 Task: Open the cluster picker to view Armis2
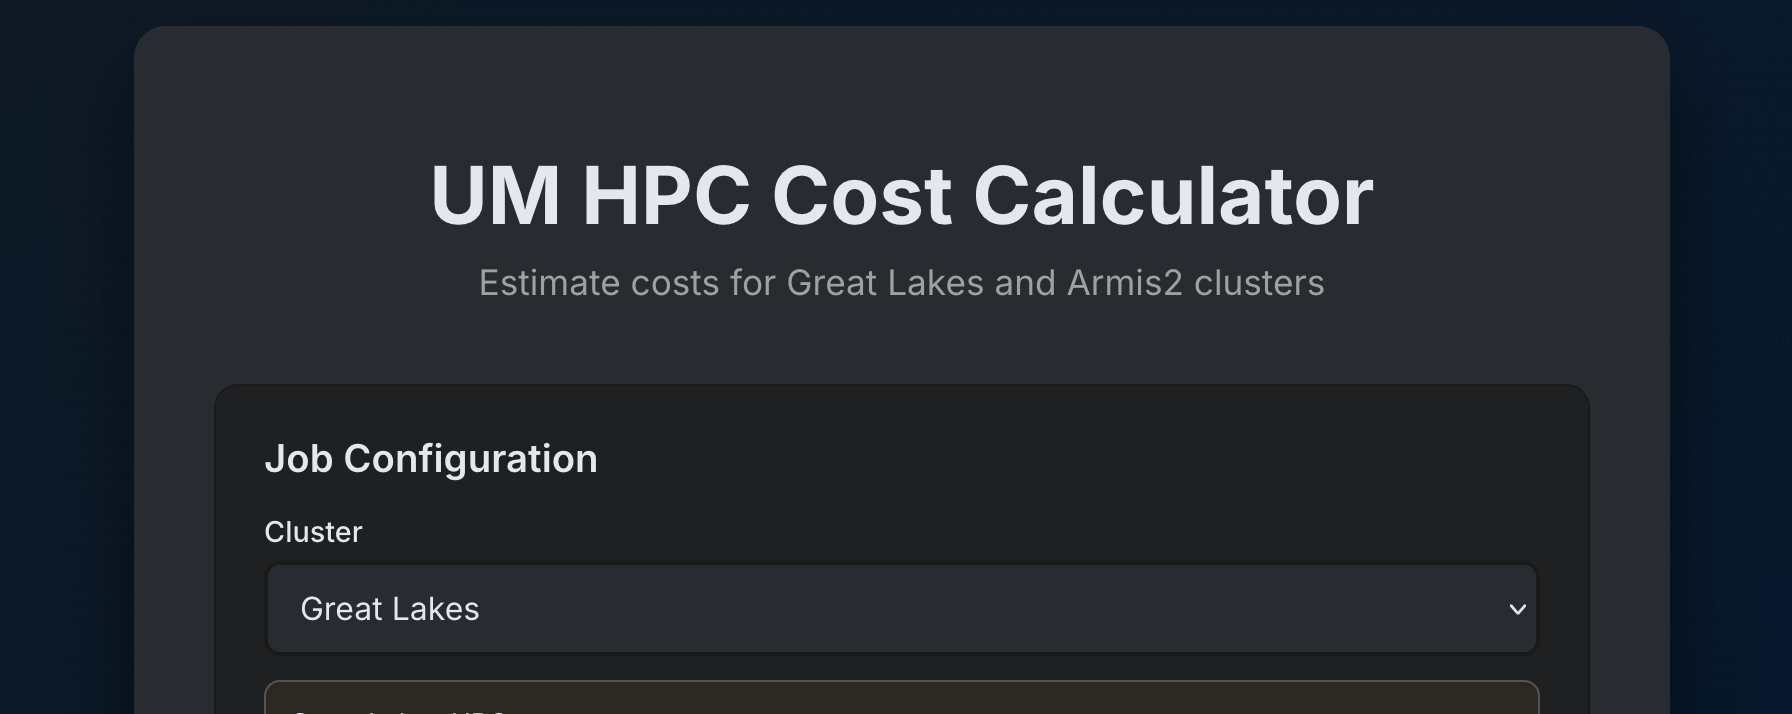[900, 608]
